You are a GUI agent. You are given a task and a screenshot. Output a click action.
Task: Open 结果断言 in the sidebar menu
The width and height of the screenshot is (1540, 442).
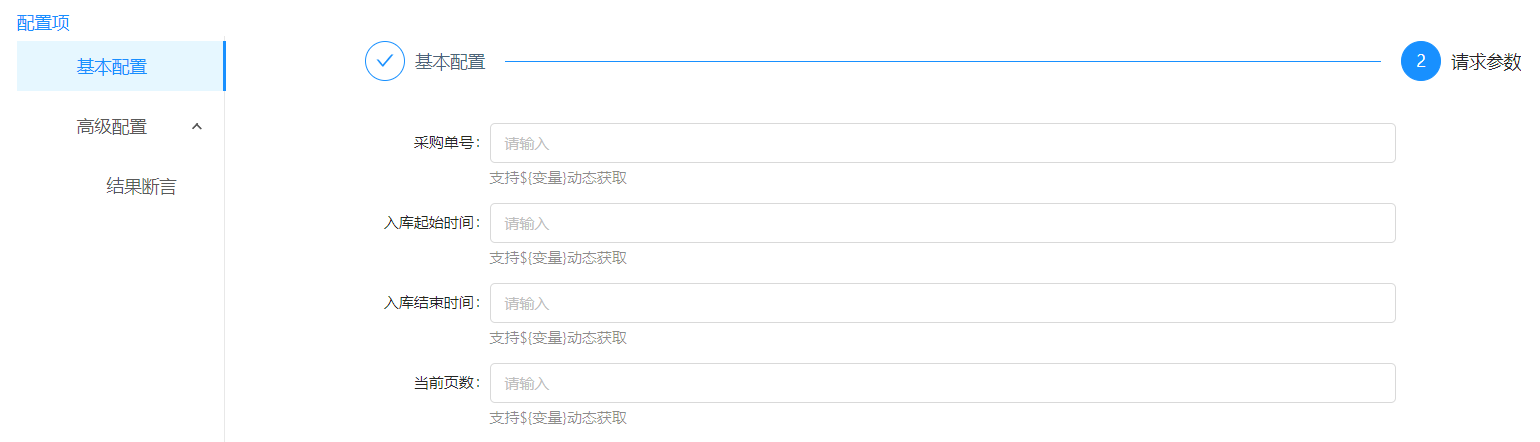(141, 187)
